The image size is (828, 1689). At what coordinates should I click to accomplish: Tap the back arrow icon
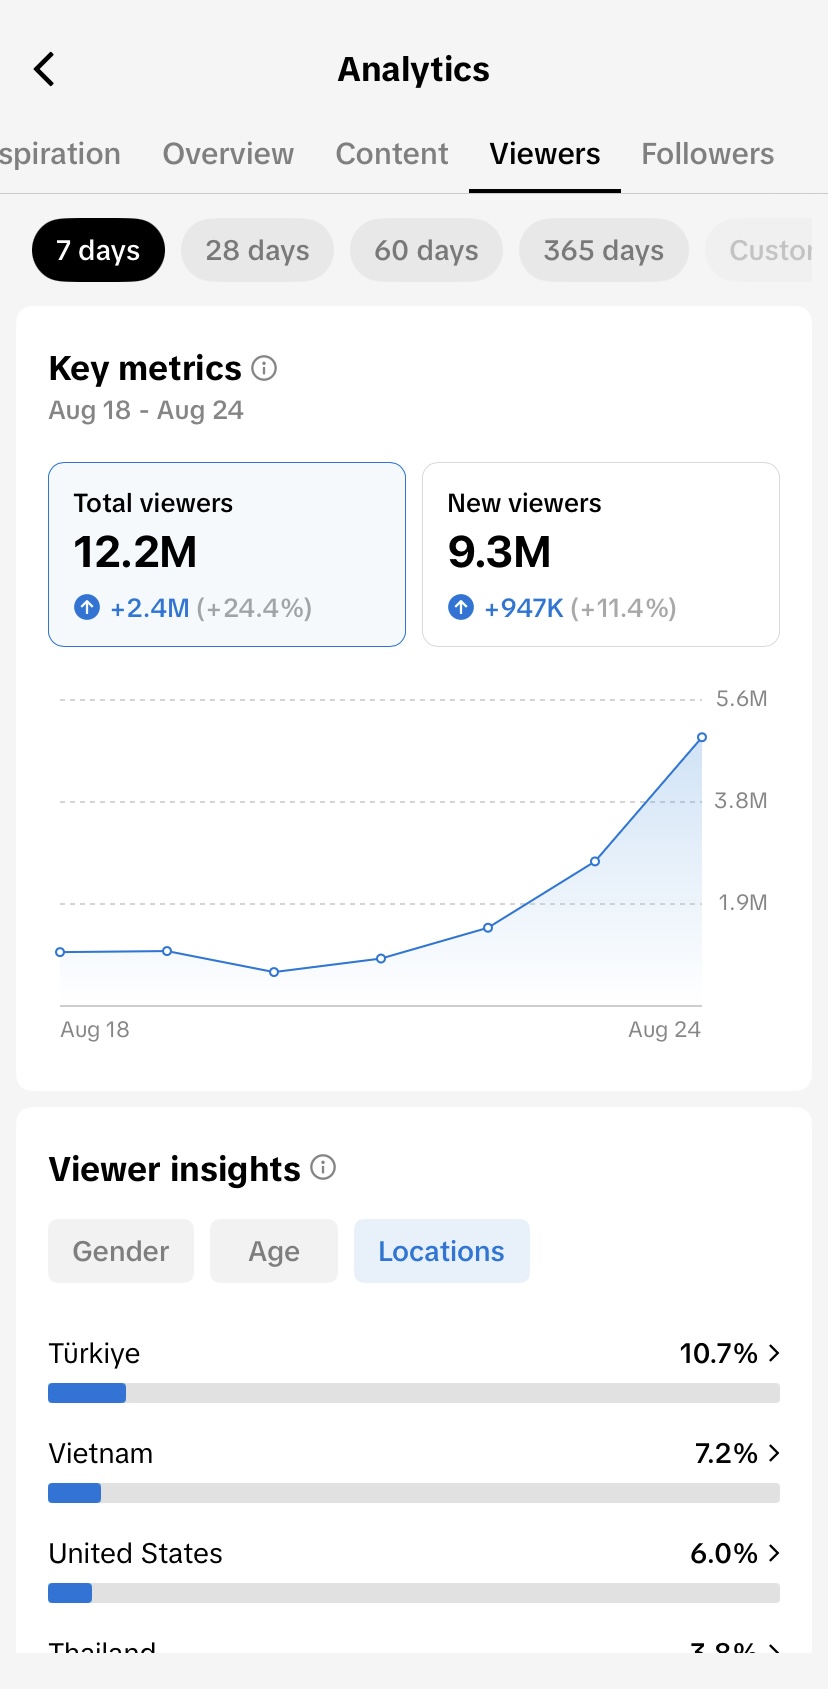point(44,69)
